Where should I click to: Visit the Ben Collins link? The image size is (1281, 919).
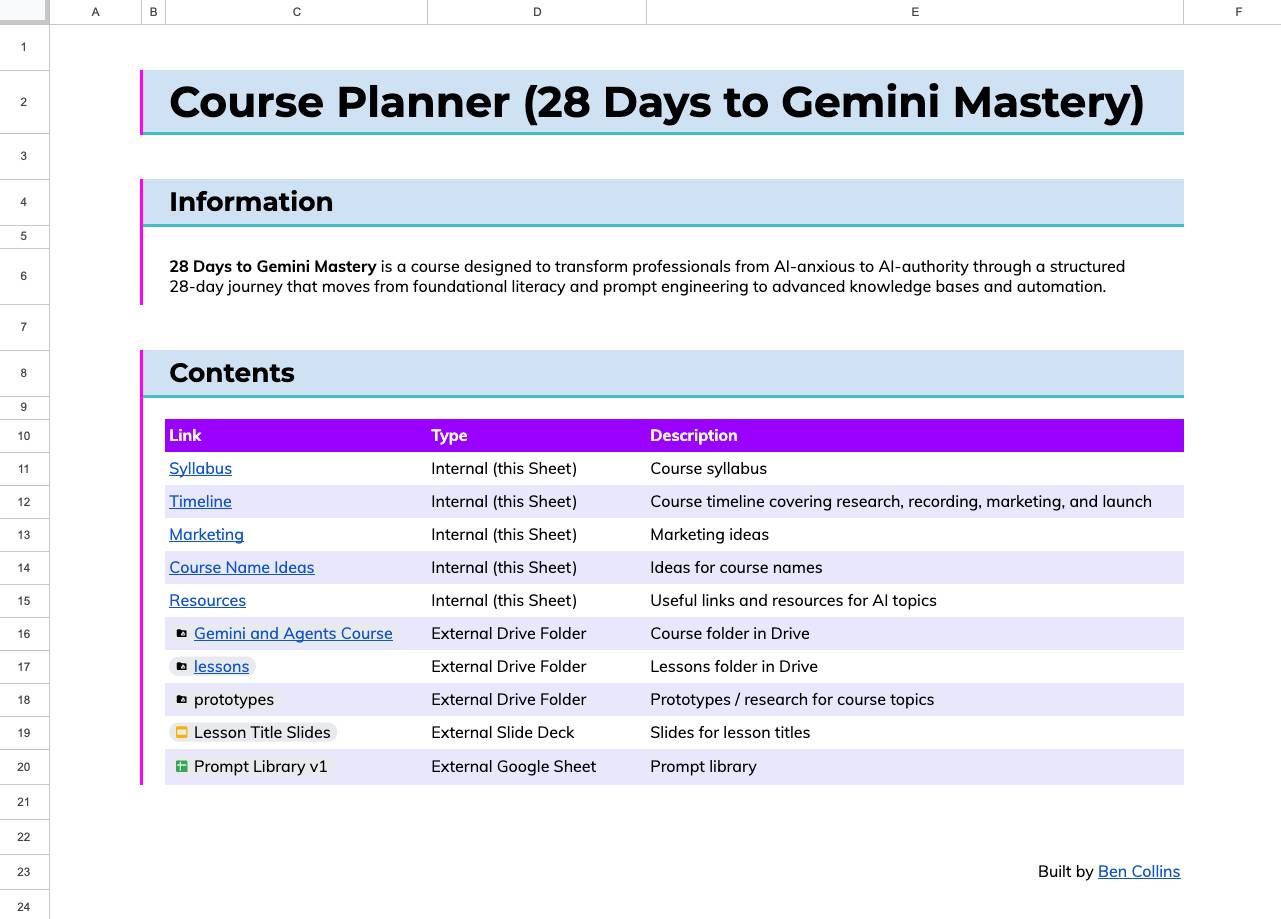(x=1138, y=872)
